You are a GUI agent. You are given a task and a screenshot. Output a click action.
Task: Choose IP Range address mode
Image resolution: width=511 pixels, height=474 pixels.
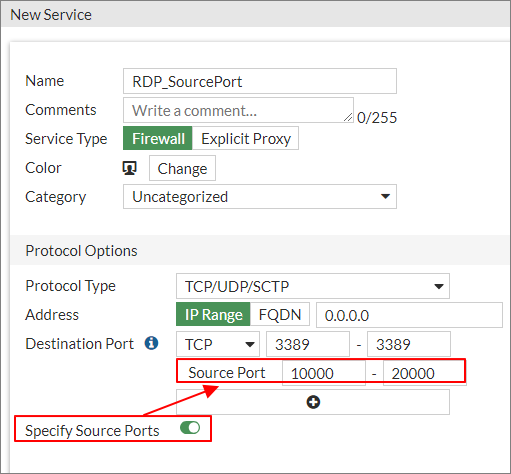click(x=213, y=314)
